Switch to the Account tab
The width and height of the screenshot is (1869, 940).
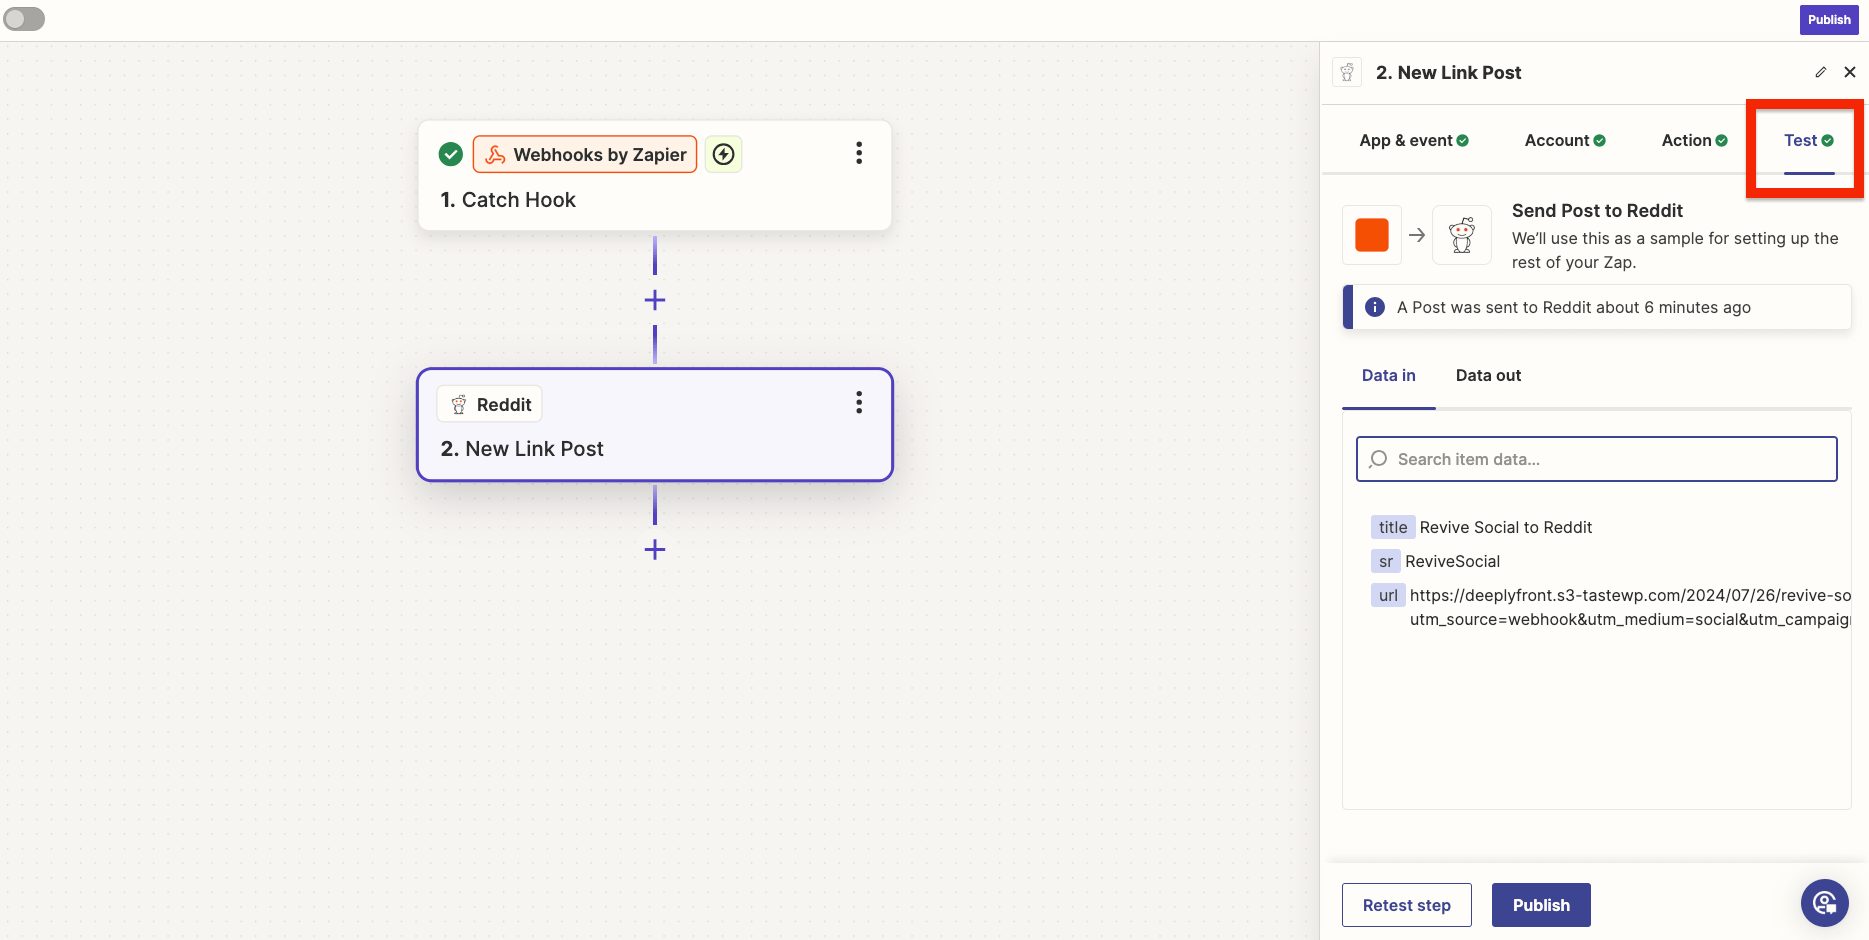point(1564,141)
